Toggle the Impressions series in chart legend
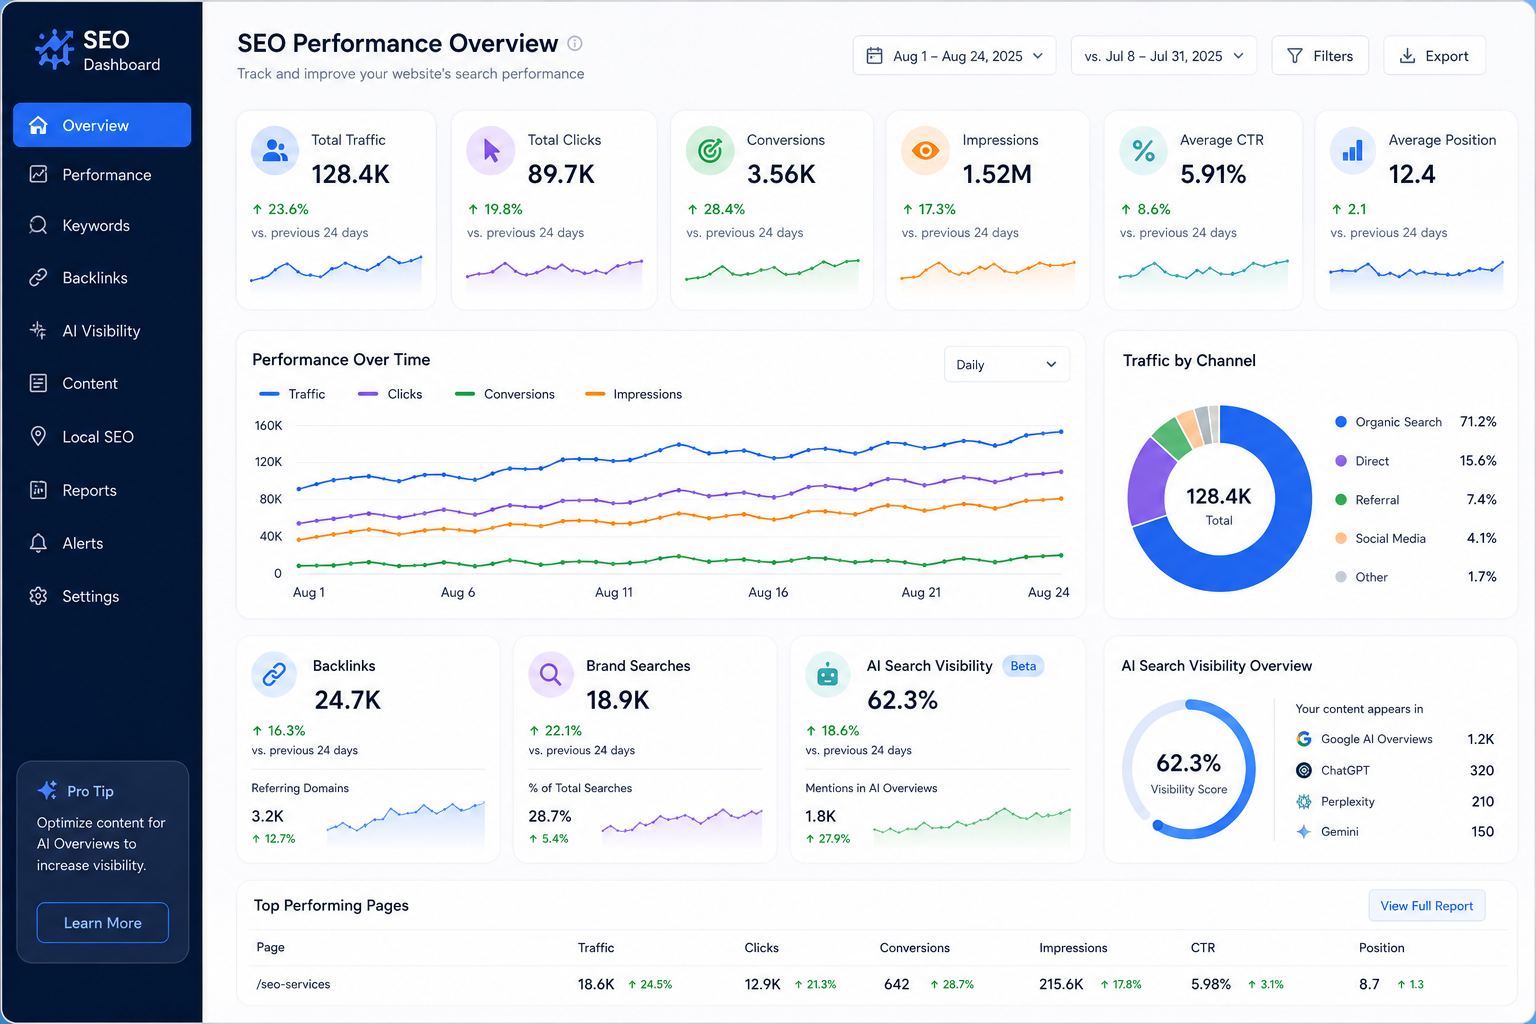The image size is (1536, 1024). [633, 394]
